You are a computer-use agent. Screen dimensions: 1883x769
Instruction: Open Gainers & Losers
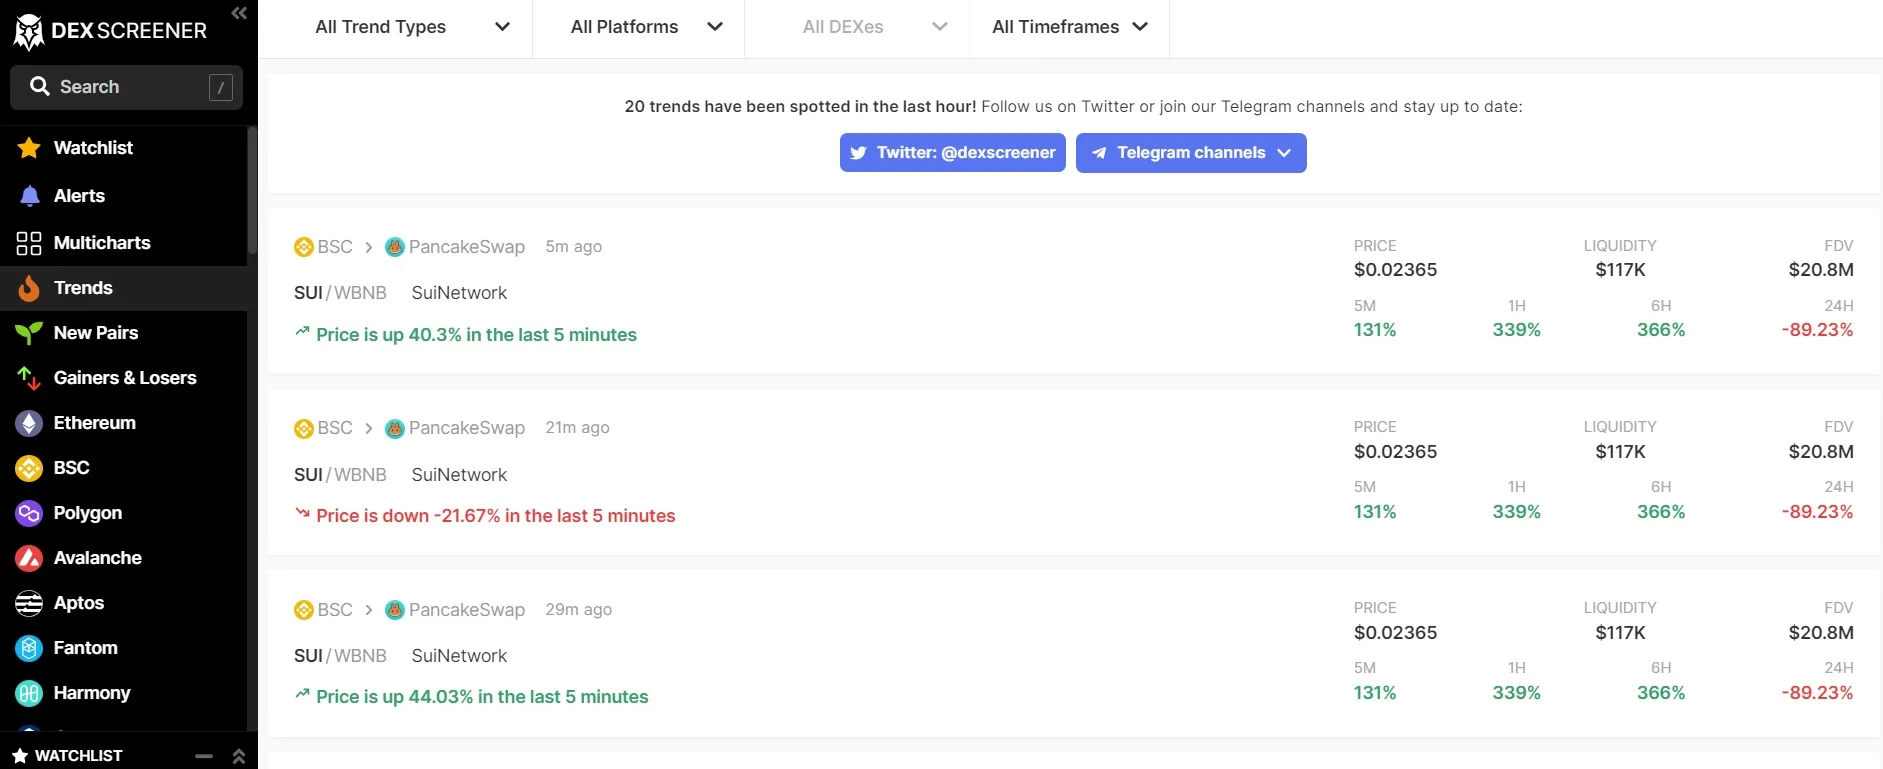pos(124,378)
